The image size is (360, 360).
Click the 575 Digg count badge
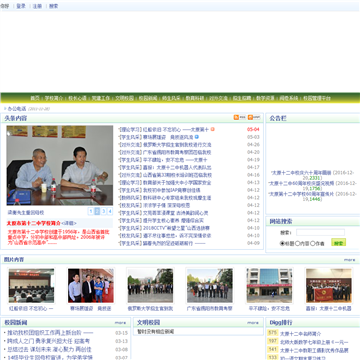[273, 333]
